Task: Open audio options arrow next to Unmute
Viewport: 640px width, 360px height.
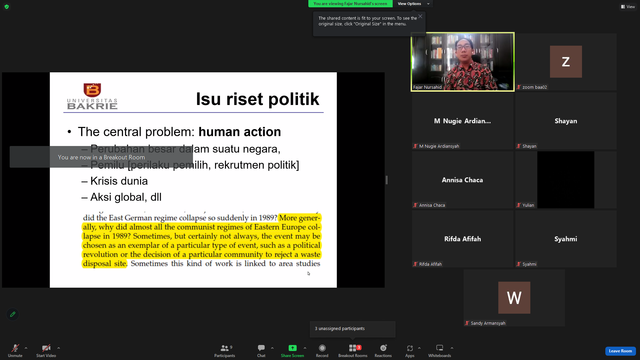Action: click(26, 348)
